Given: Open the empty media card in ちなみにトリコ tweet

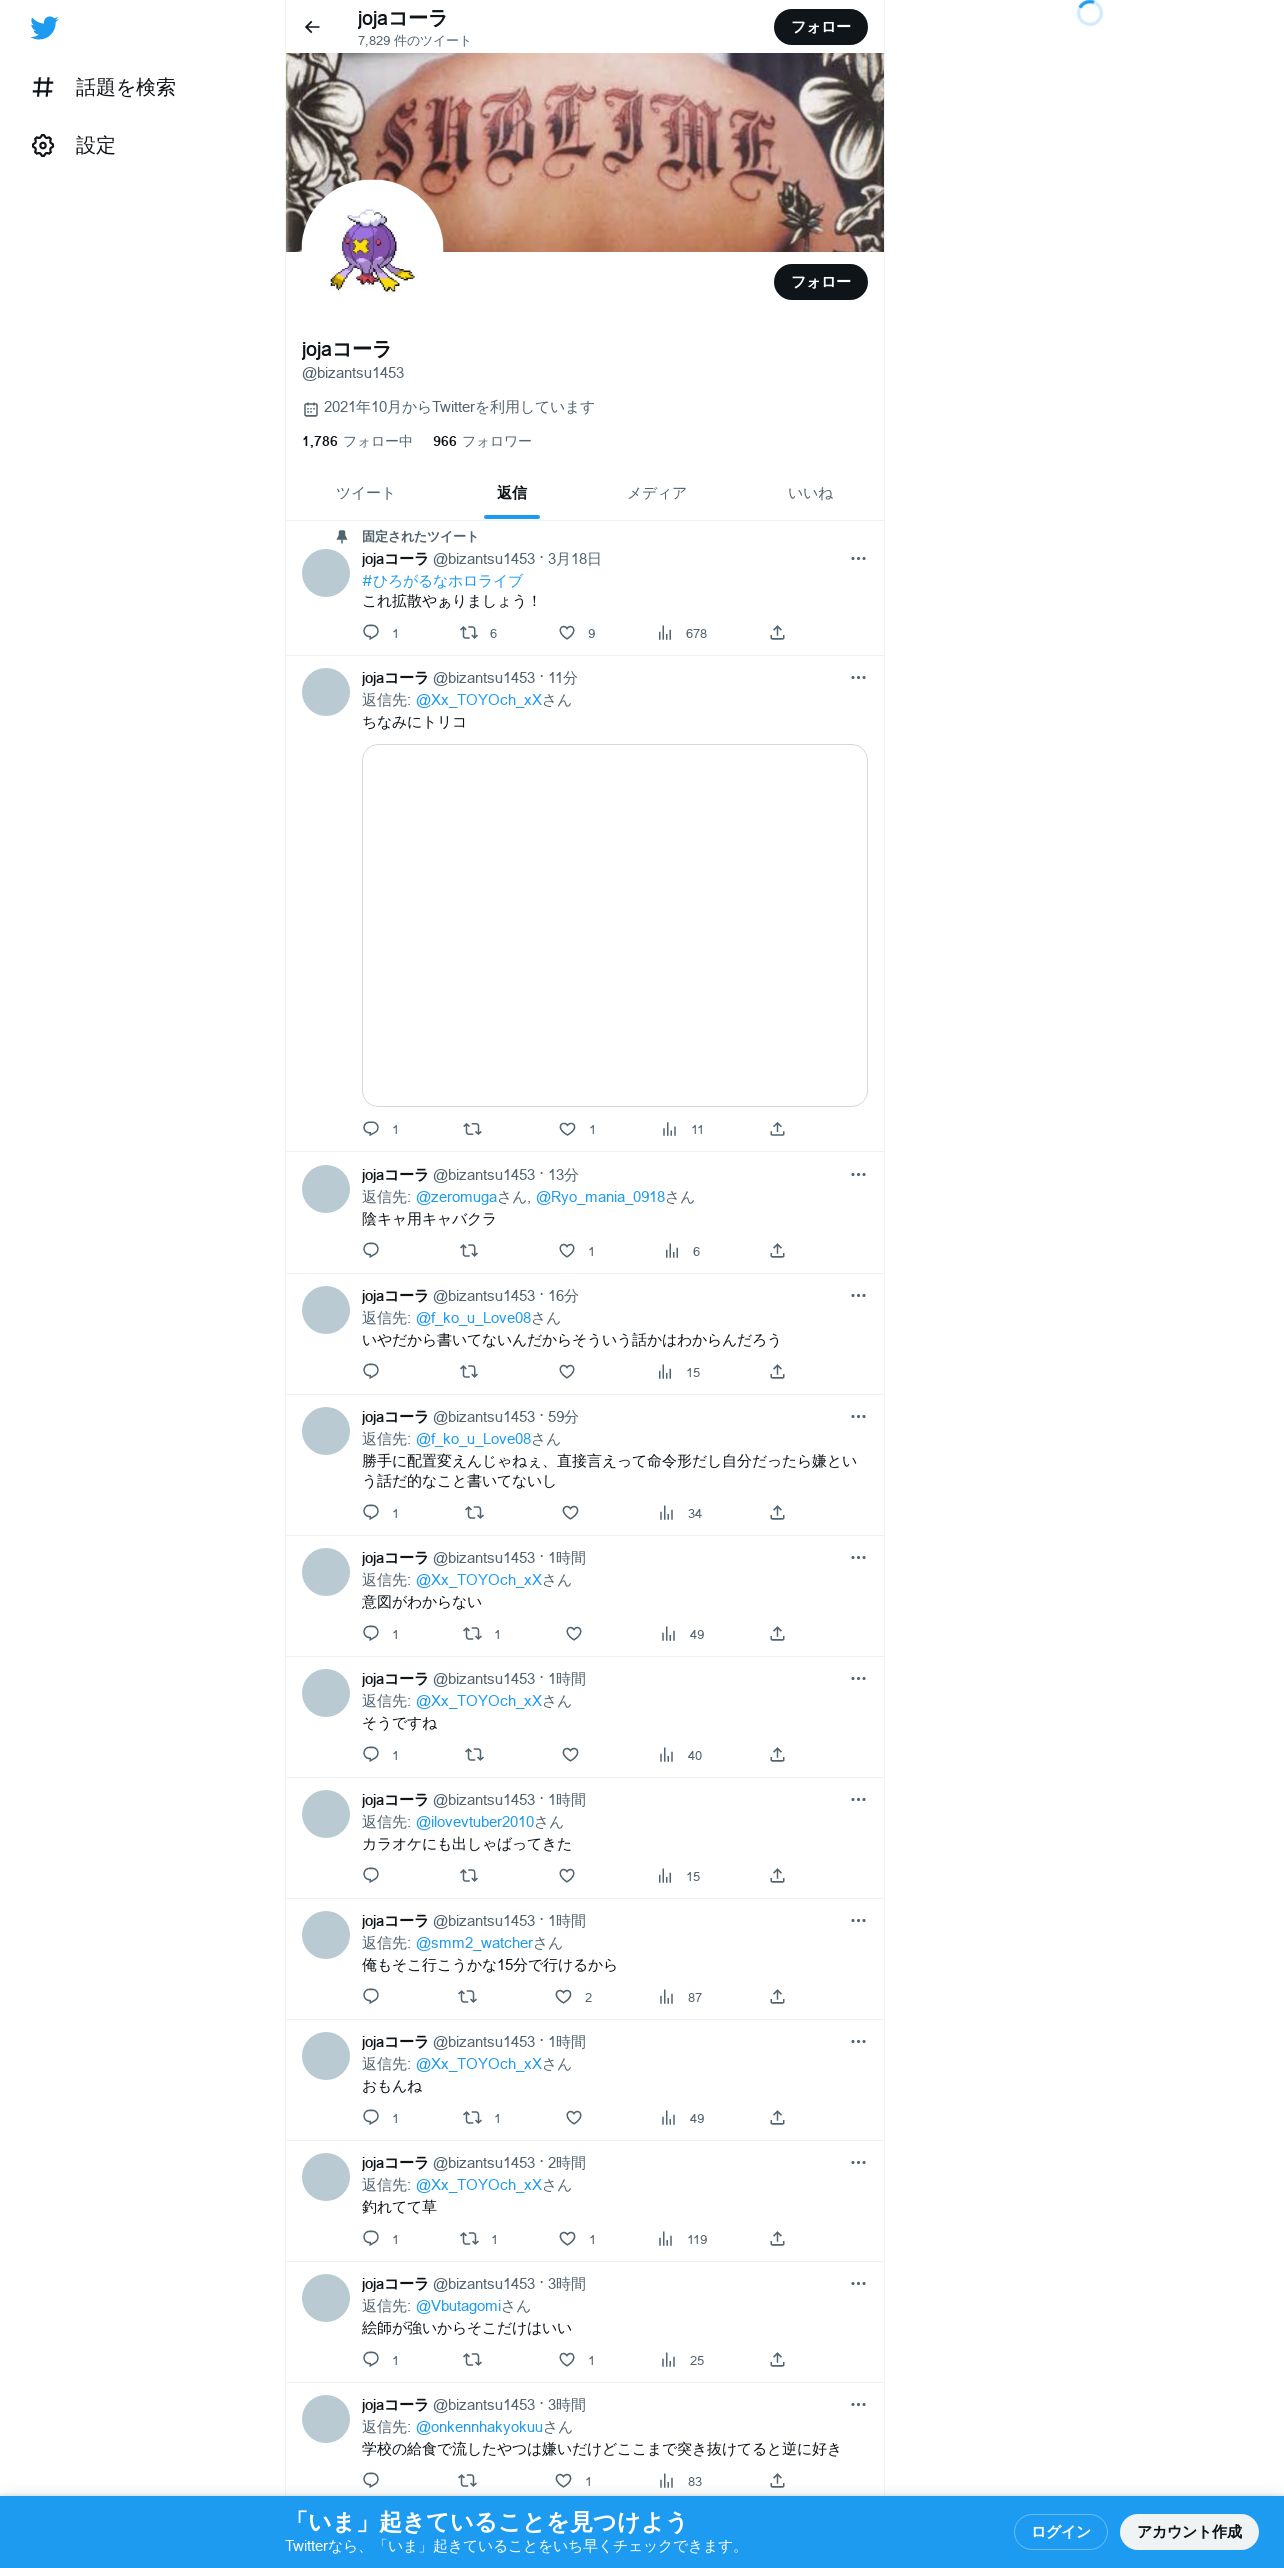Looking at the screenshot, I should pos(615,925).
